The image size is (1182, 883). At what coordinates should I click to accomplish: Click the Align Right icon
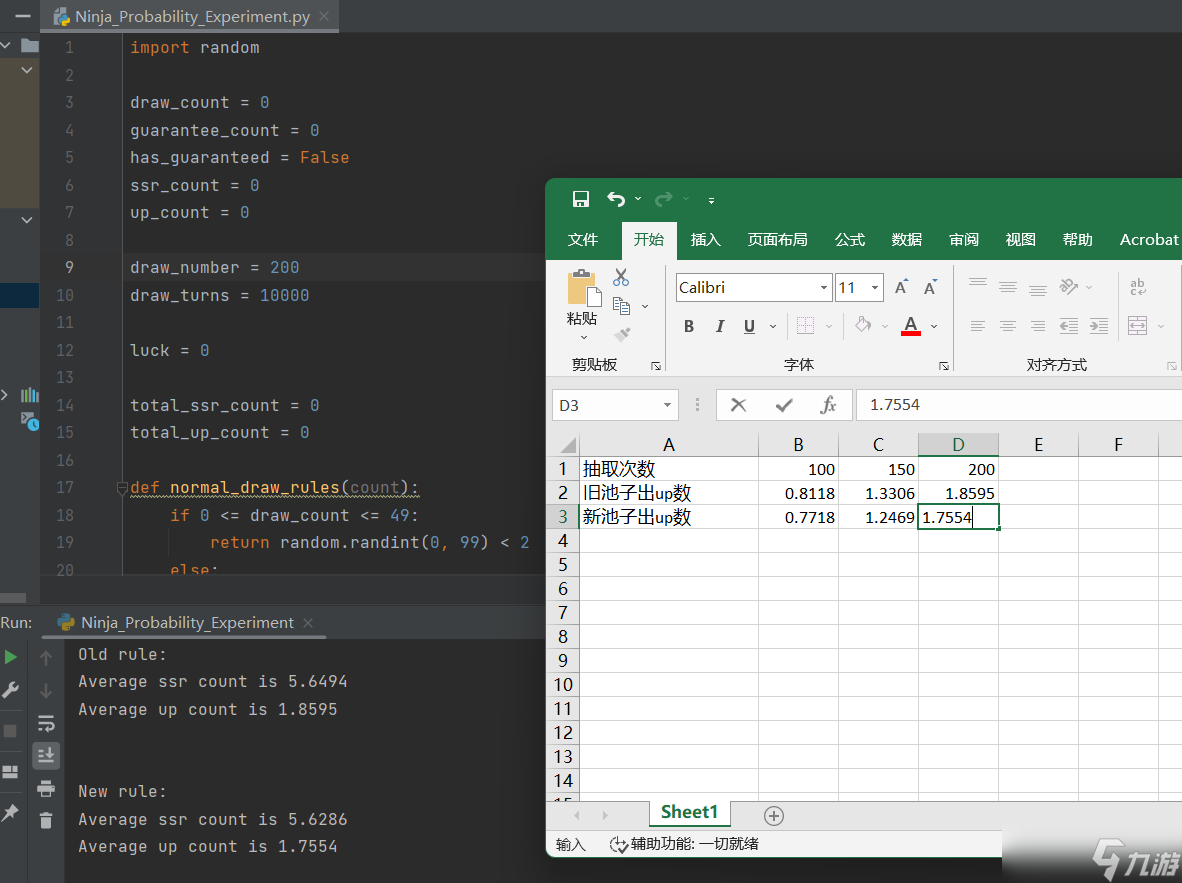tap(1038, 326)
